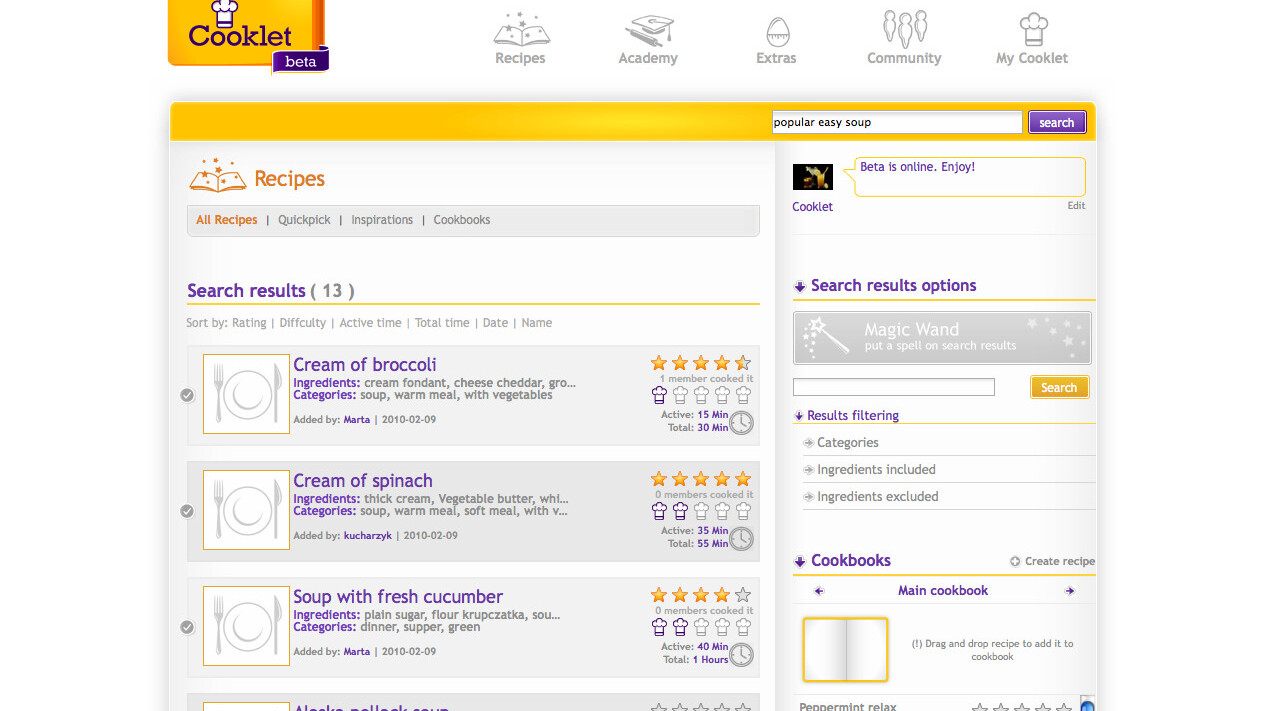Toggle the checkmark beside Cream of spinach
The height and width of the screenshot is (711, 1264).
187,511
